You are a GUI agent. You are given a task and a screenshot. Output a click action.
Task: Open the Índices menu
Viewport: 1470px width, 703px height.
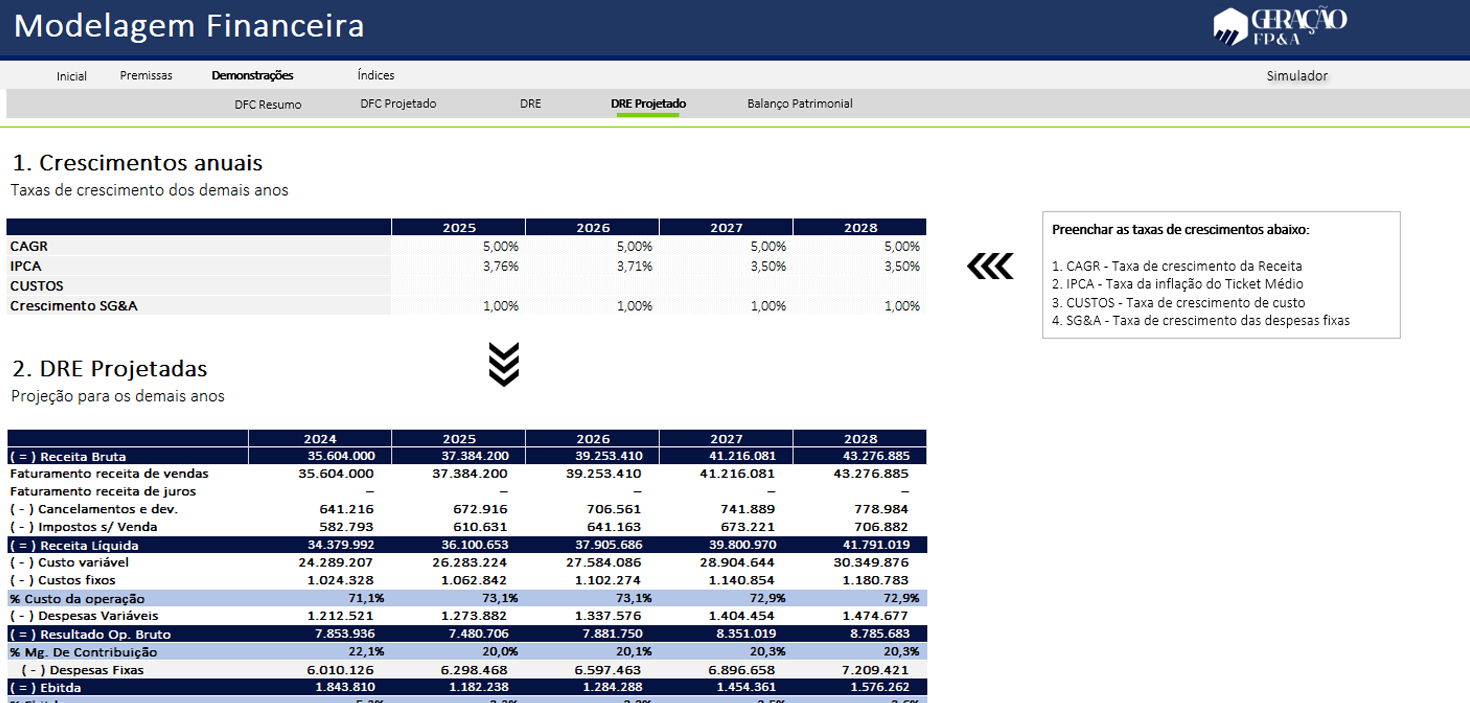point(375,76)
